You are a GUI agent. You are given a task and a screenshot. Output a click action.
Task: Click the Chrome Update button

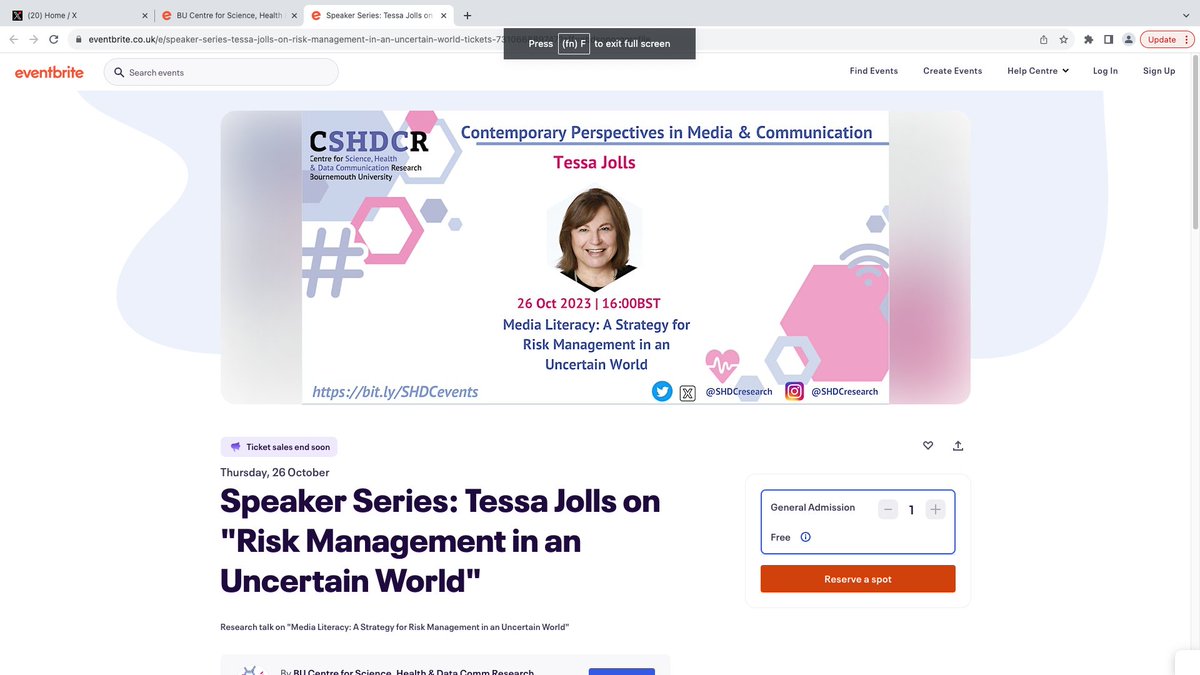[x=1161, y=39]
